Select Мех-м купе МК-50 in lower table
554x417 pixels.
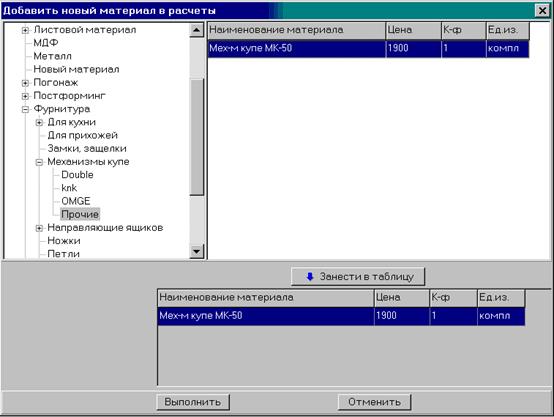click(266, 316)
